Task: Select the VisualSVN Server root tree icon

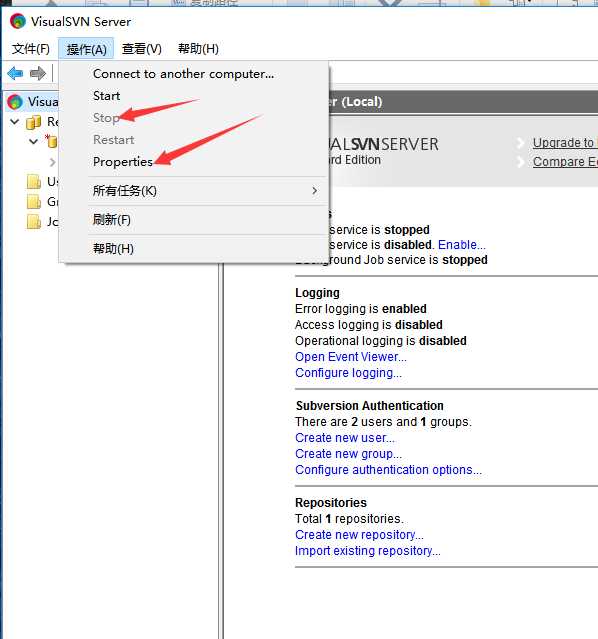Action: pos(15,102)
